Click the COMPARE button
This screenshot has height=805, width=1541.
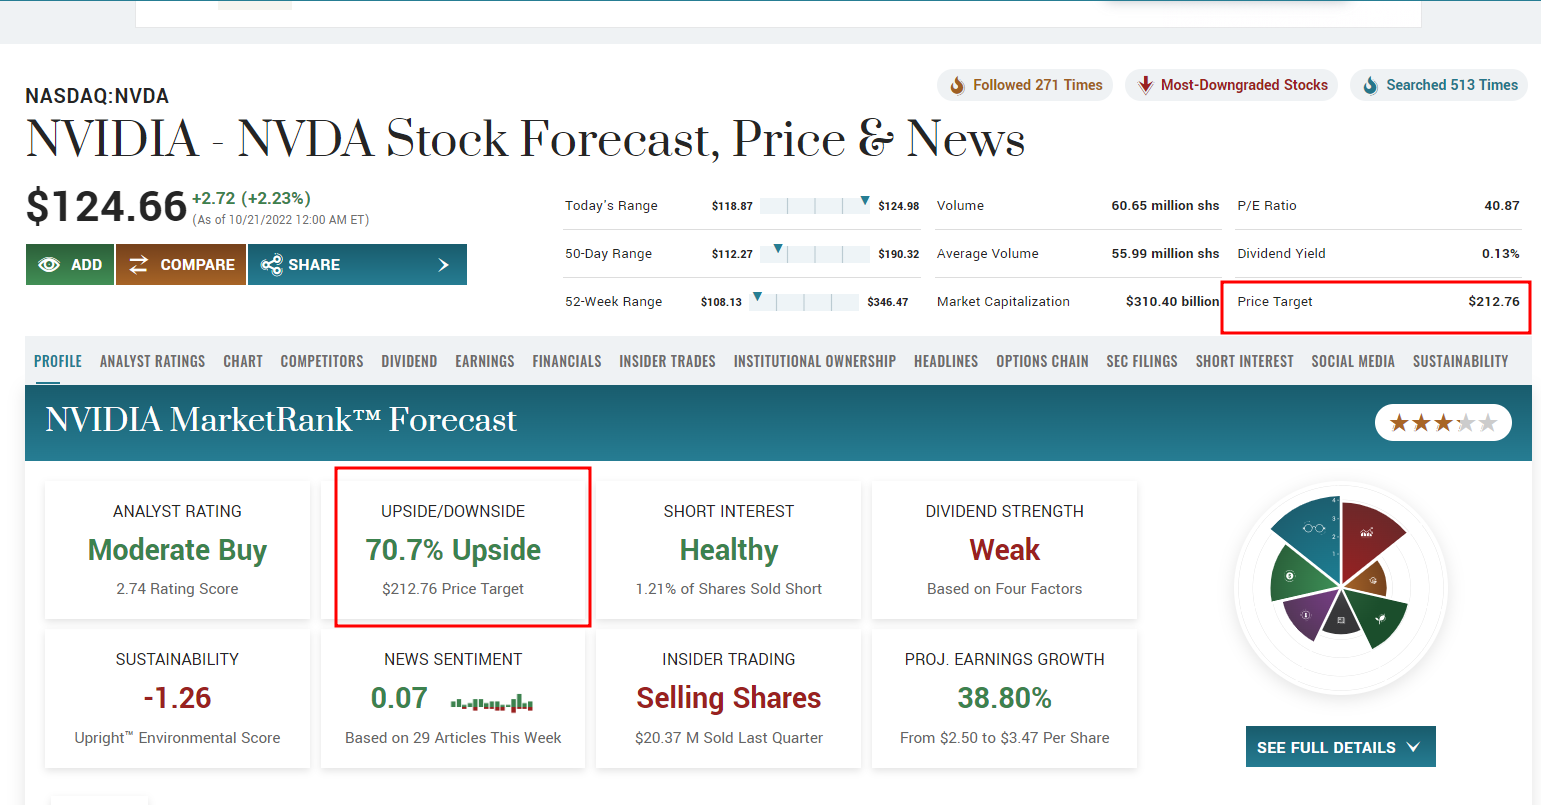click(x=181, y=265)
